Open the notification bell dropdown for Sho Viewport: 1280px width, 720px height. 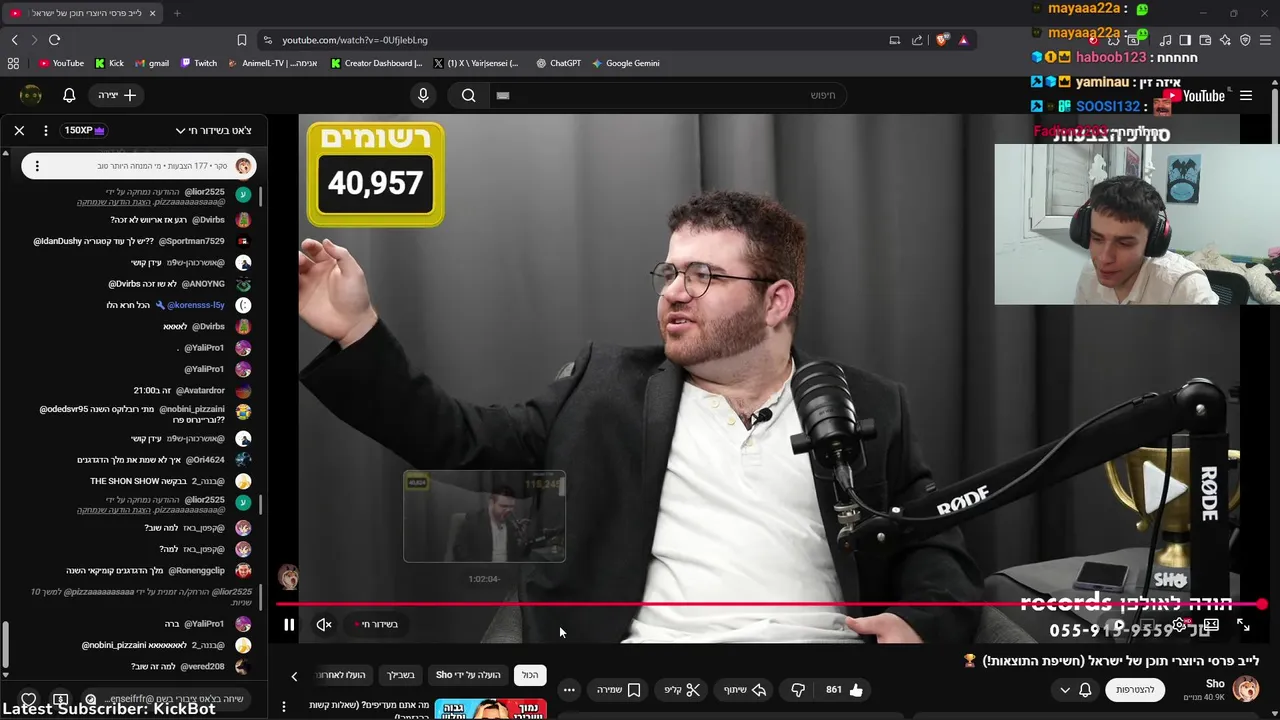1075,690
